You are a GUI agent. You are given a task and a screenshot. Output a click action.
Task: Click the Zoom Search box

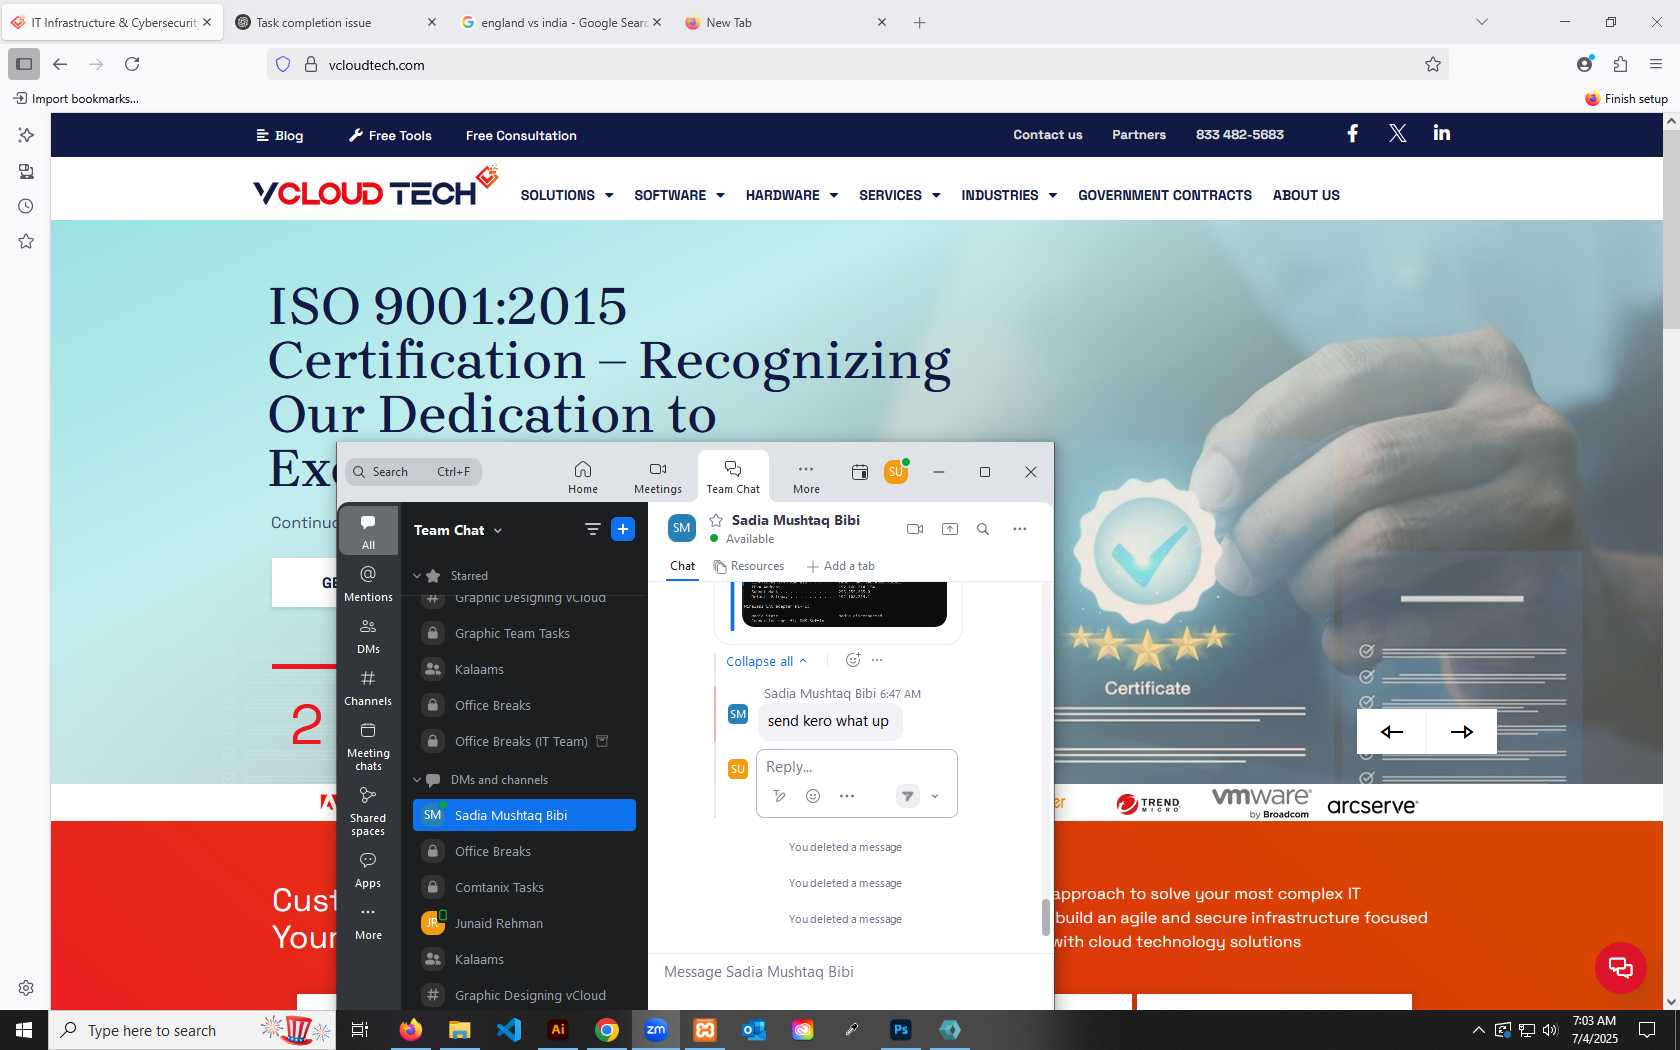(x=414, y=472)
